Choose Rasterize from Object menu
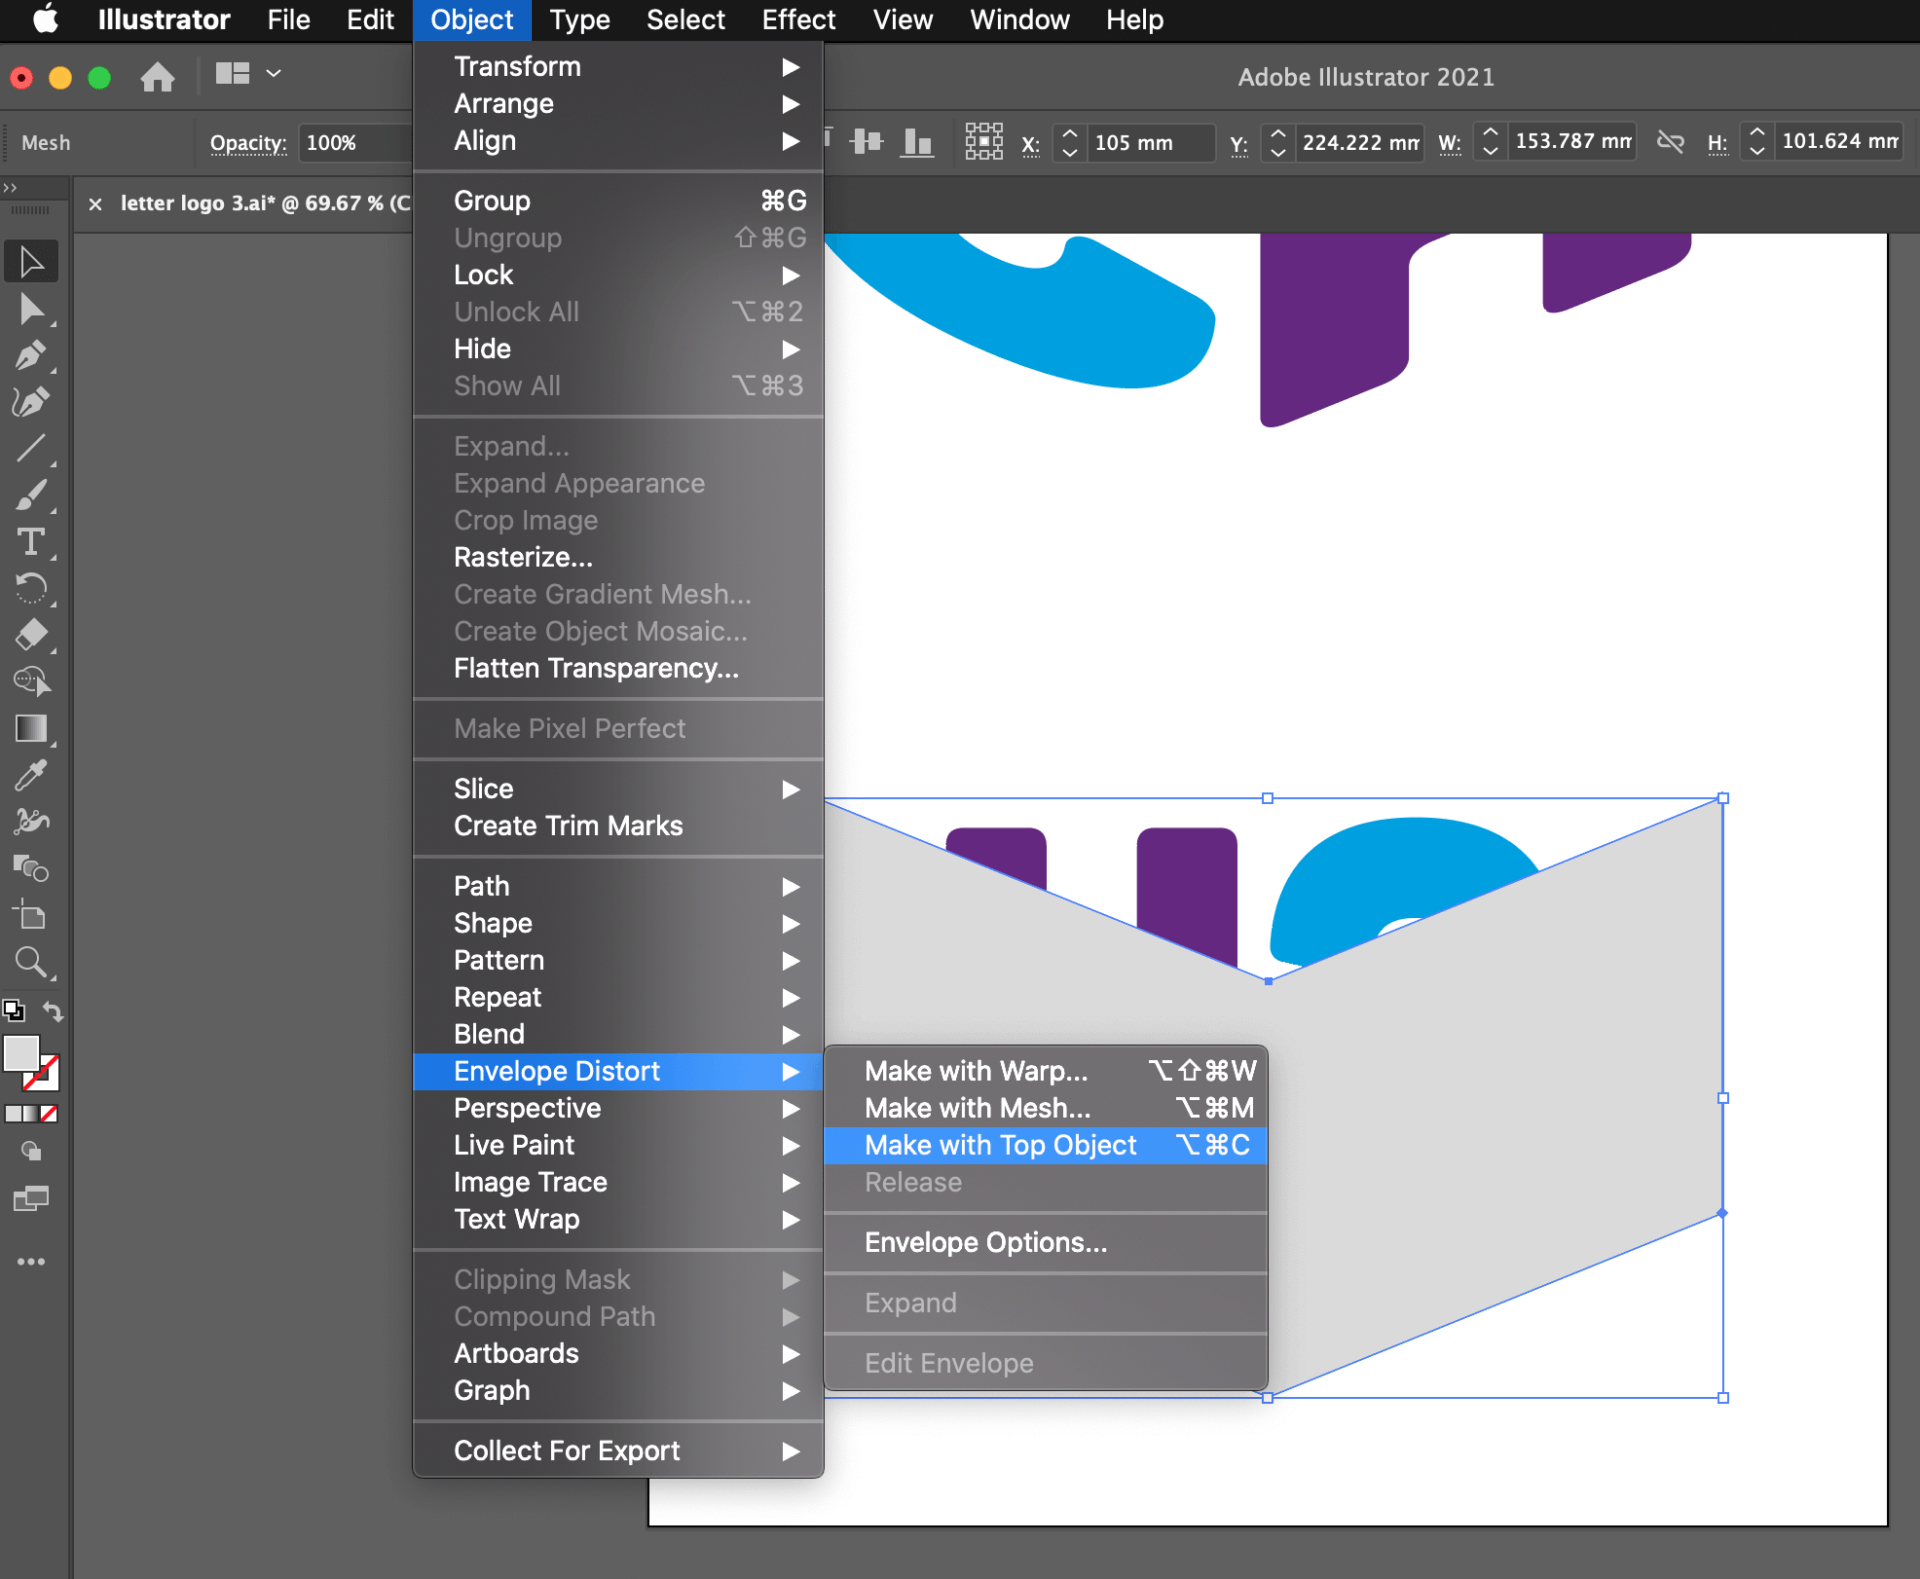The image size is (1920, 1579). coord(618,557)
